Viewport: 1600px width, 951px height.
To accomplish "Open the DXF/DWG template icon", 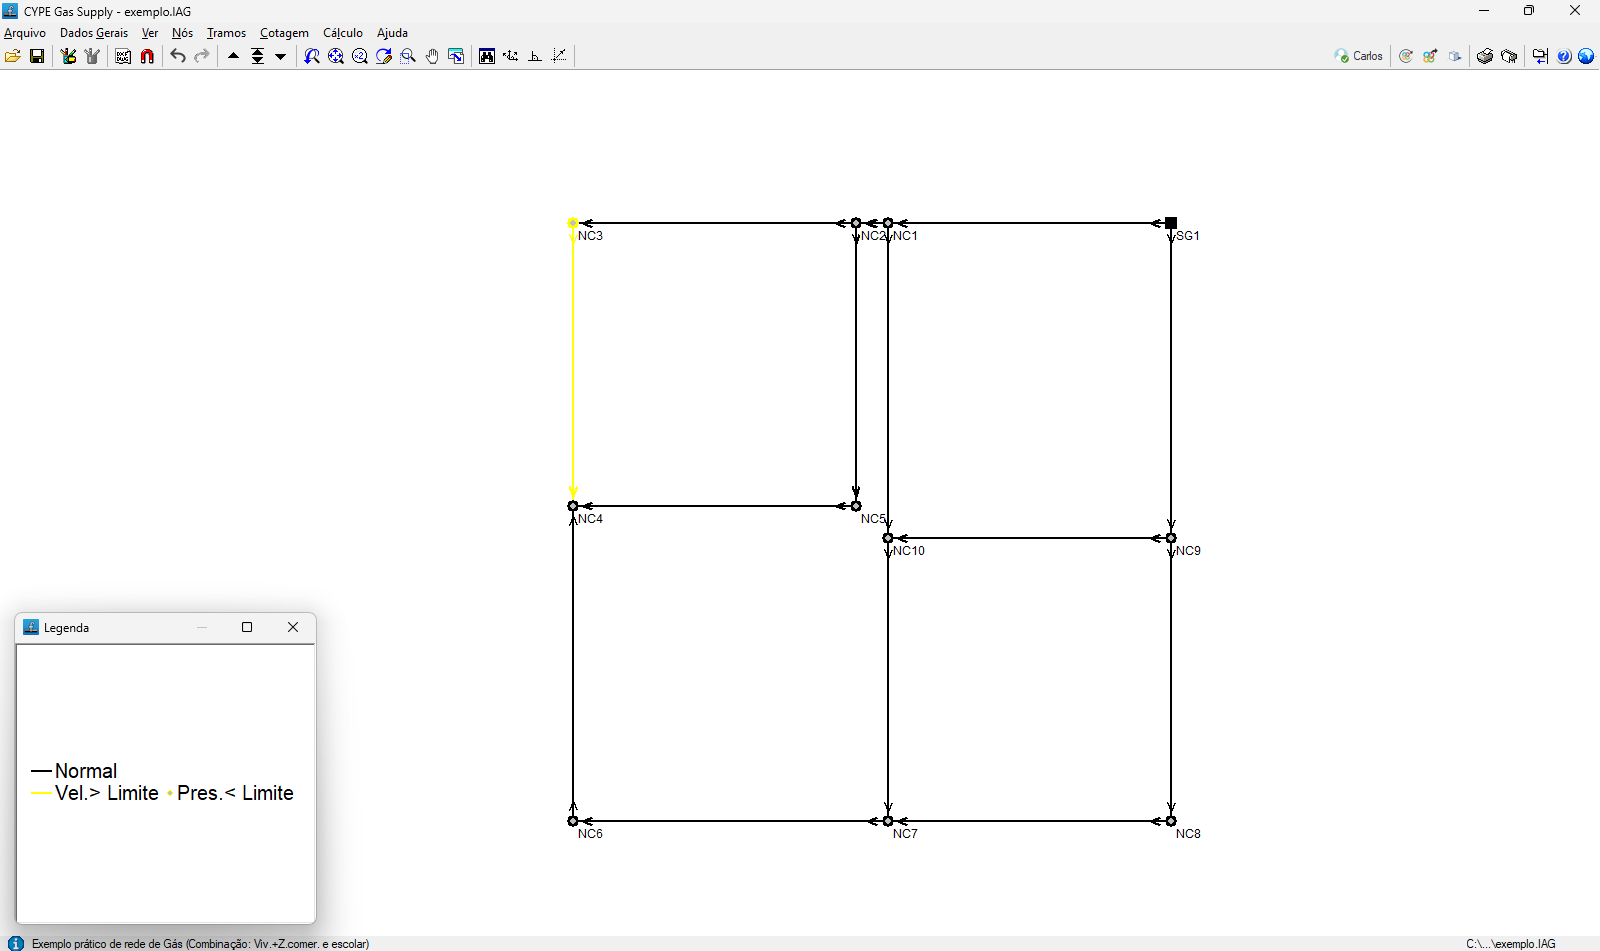I will point(123,56).
